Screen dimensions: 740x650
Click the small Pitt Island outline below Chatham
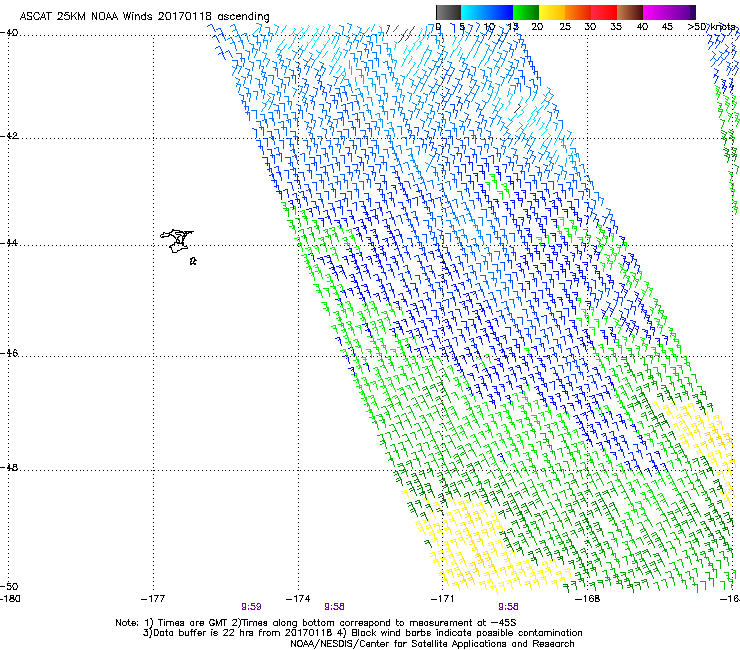pos(193,261)
